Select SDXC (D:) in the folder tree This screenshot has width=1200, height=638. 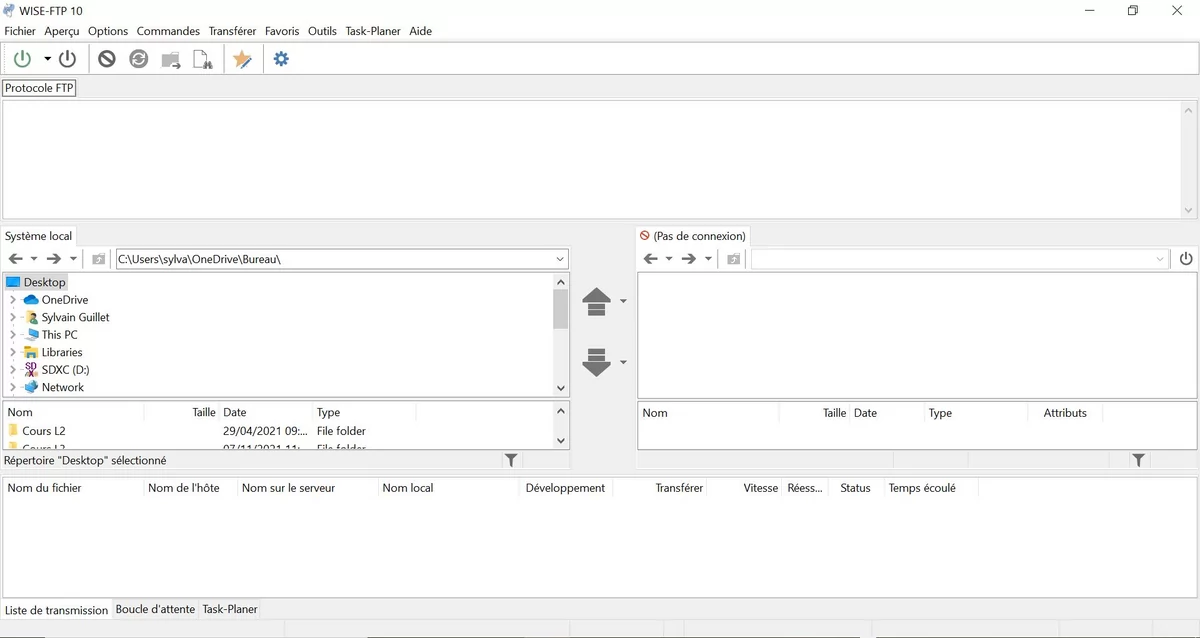tap(65, 370)
